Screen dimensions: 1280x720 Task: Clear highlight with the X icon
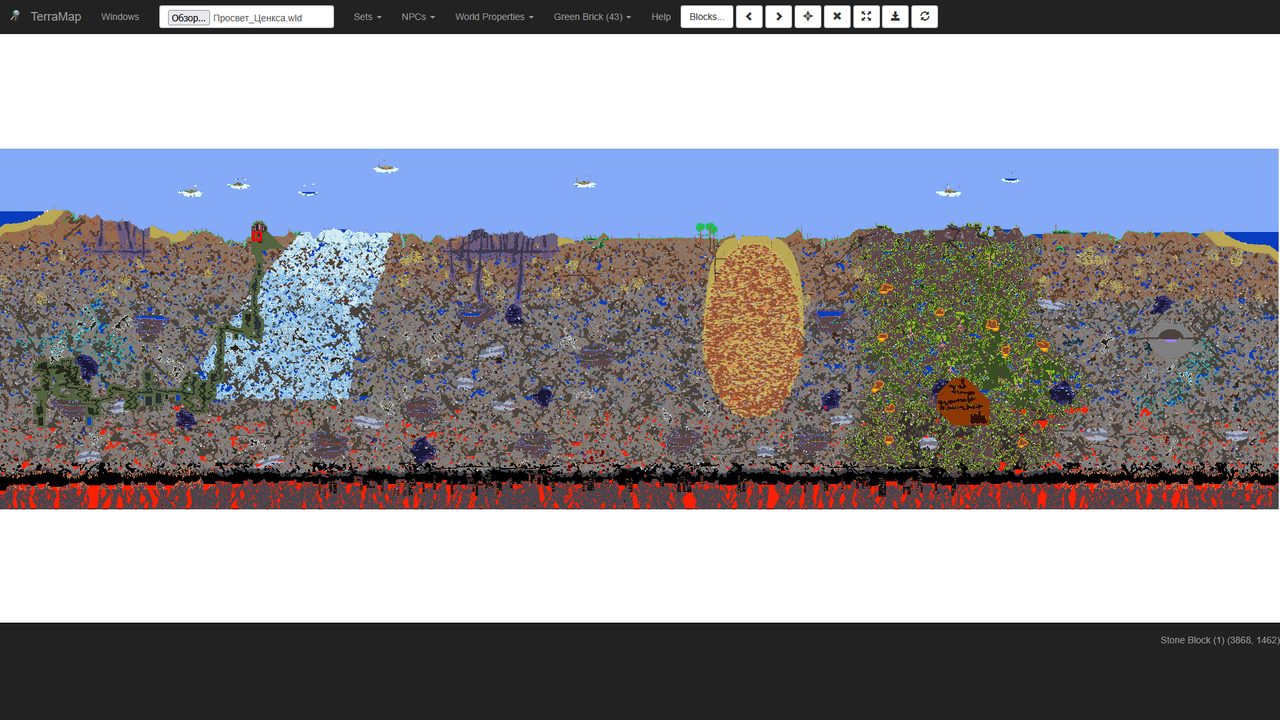click(837, 16)
